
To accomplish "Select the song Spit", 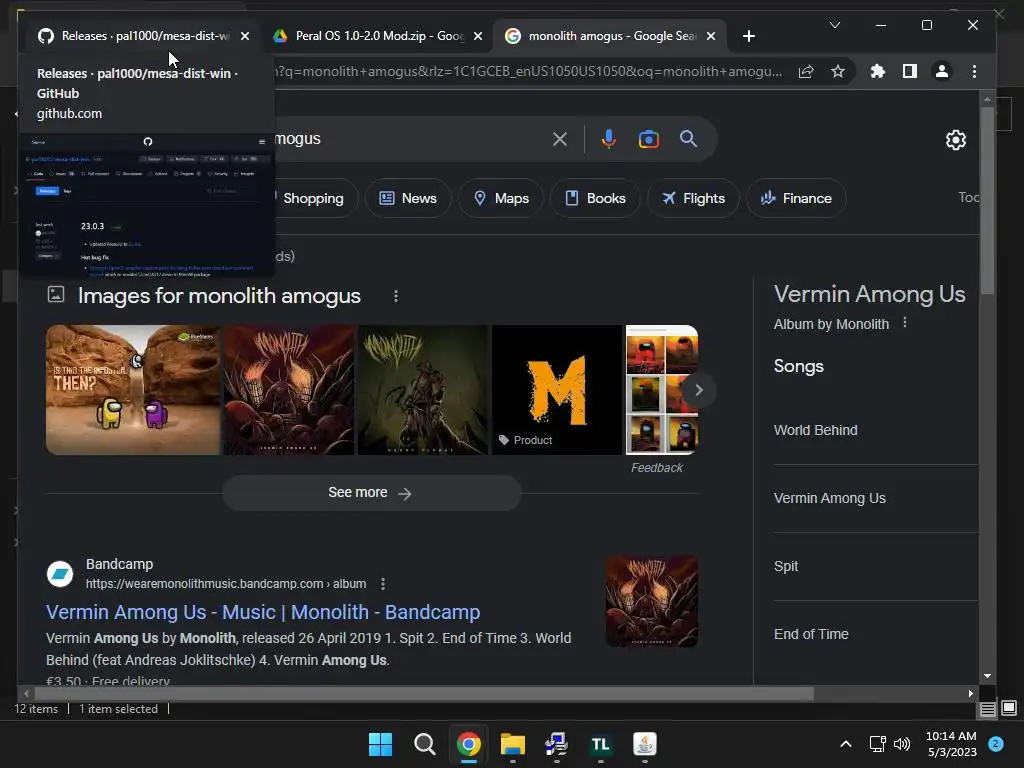I will pyautogui.click(x=786, y=566).
